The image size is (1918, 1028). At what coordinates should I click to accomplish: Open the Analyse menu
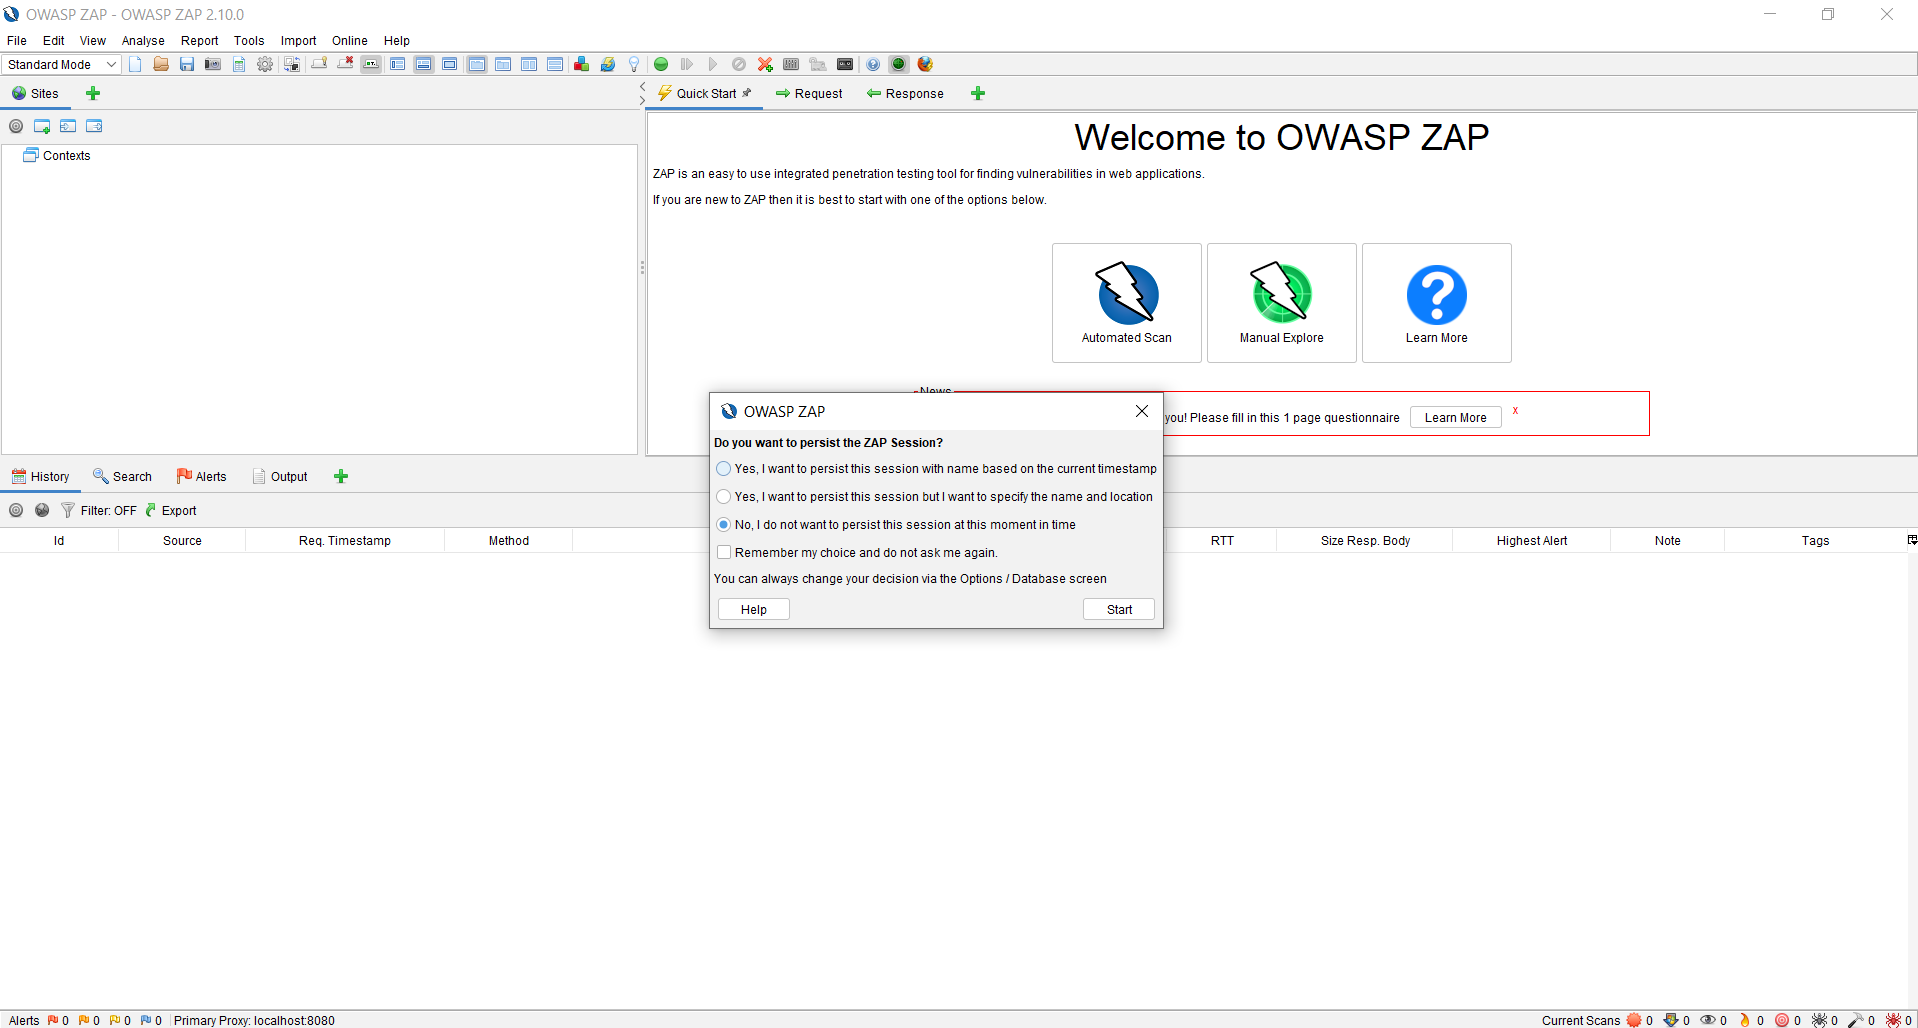point(143,41)
